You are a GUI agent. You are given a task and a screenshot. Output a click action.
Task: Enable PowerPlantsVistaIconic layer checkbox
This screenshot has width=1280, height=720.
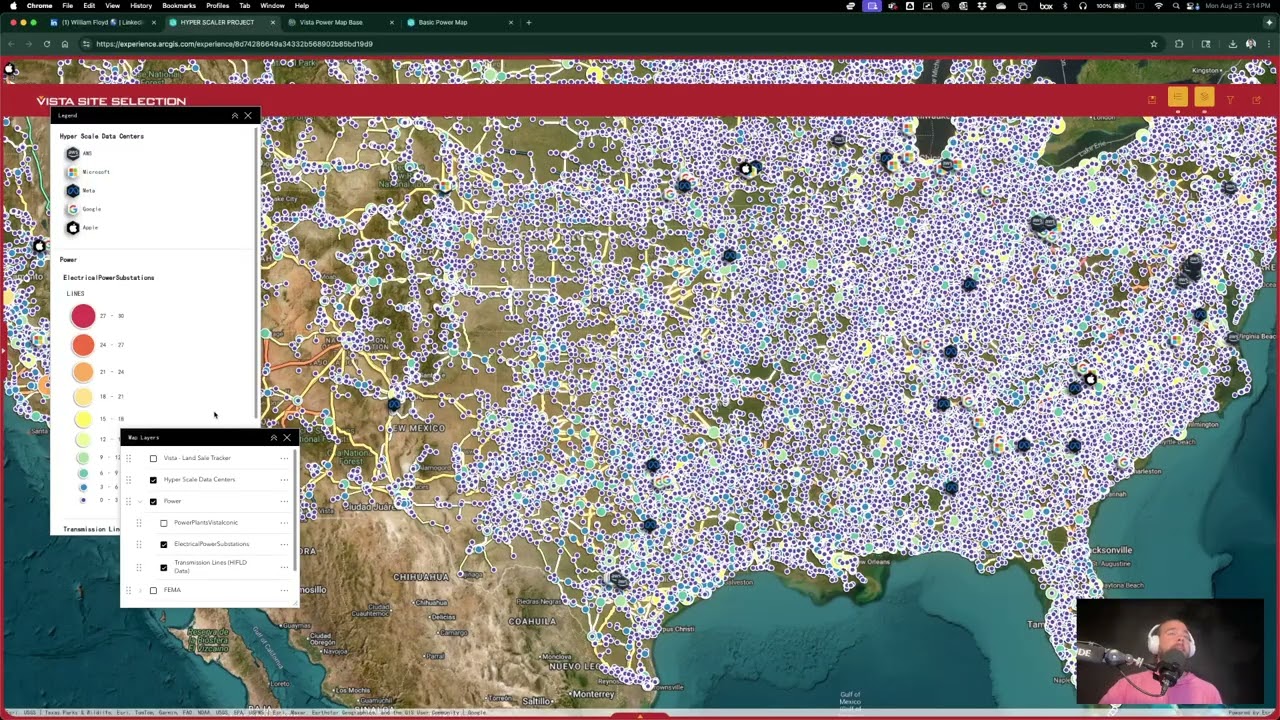[x=164, y=523]
